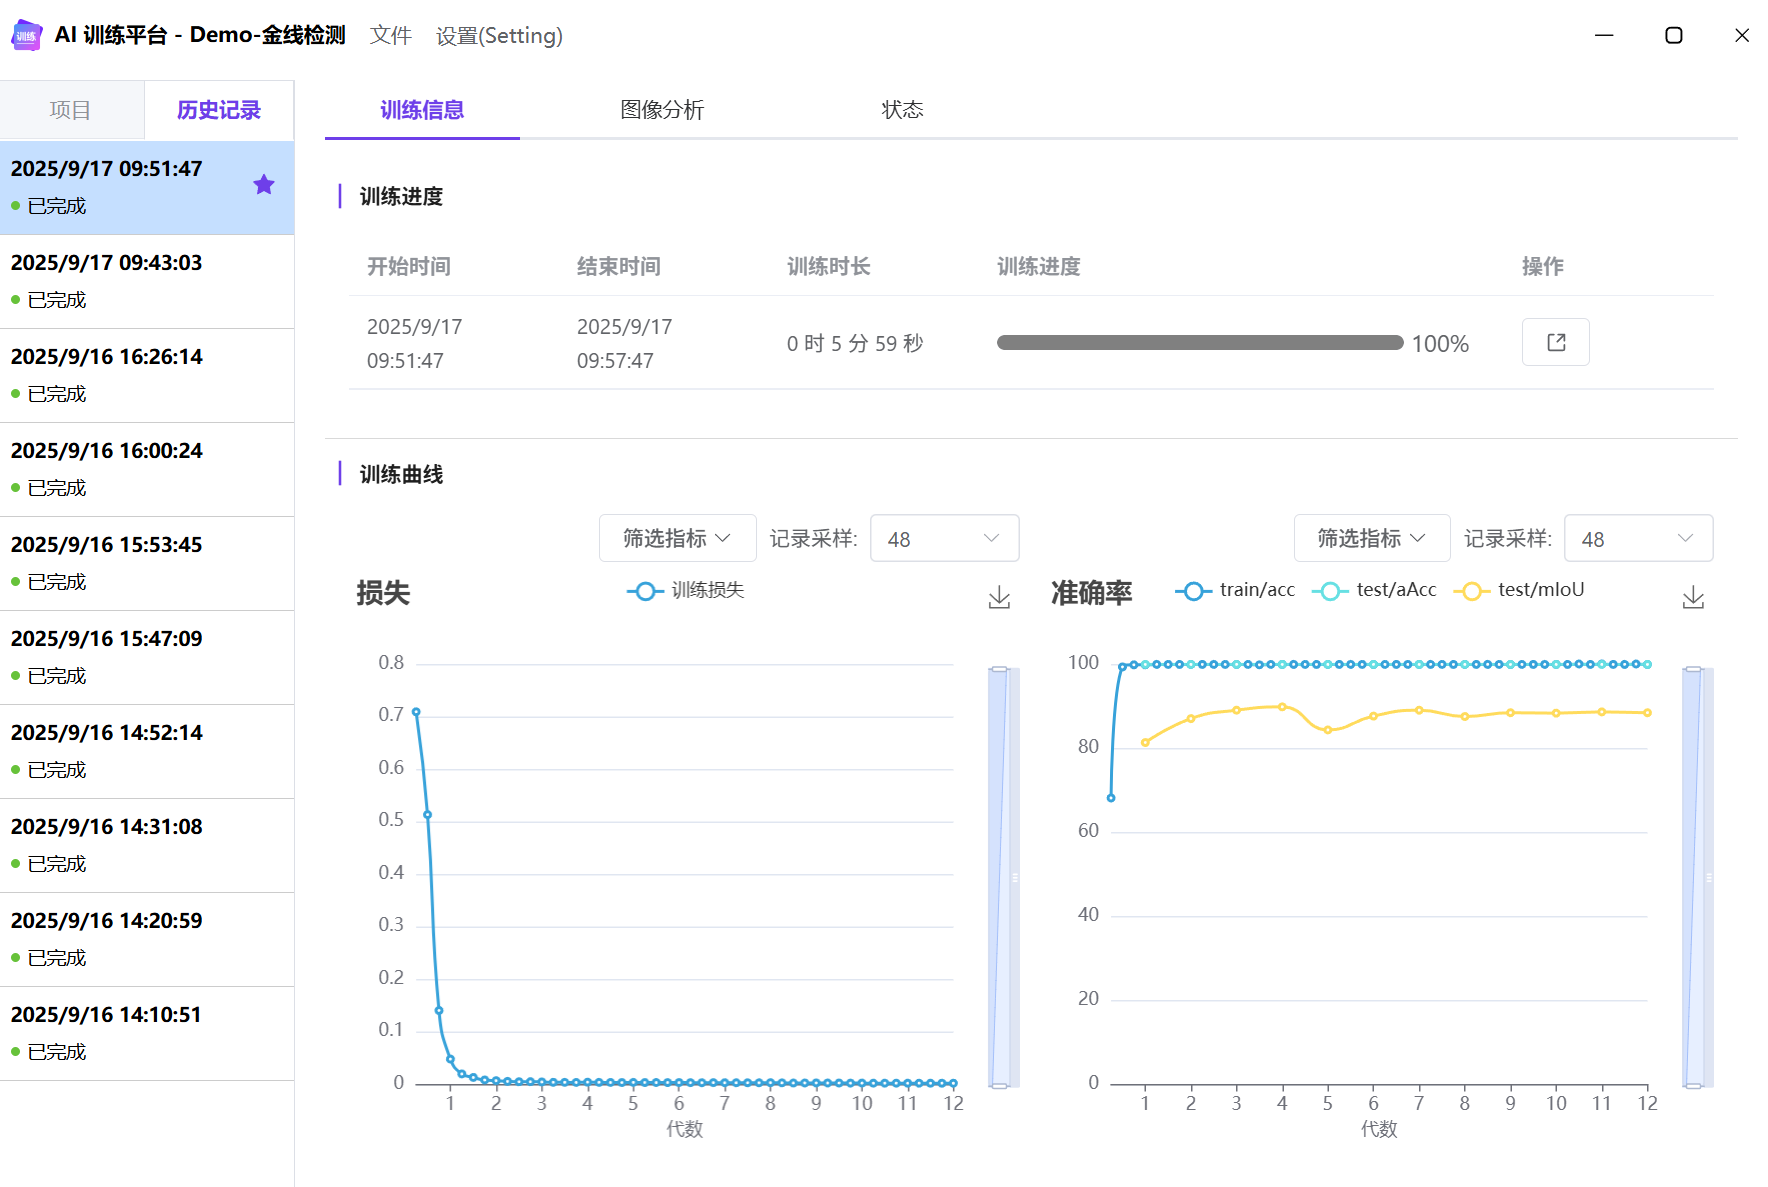The width and height of the screenshot is (1768, 1187).
Task: Switch to the 图像分析 tab
Action: tap(662, 110)
